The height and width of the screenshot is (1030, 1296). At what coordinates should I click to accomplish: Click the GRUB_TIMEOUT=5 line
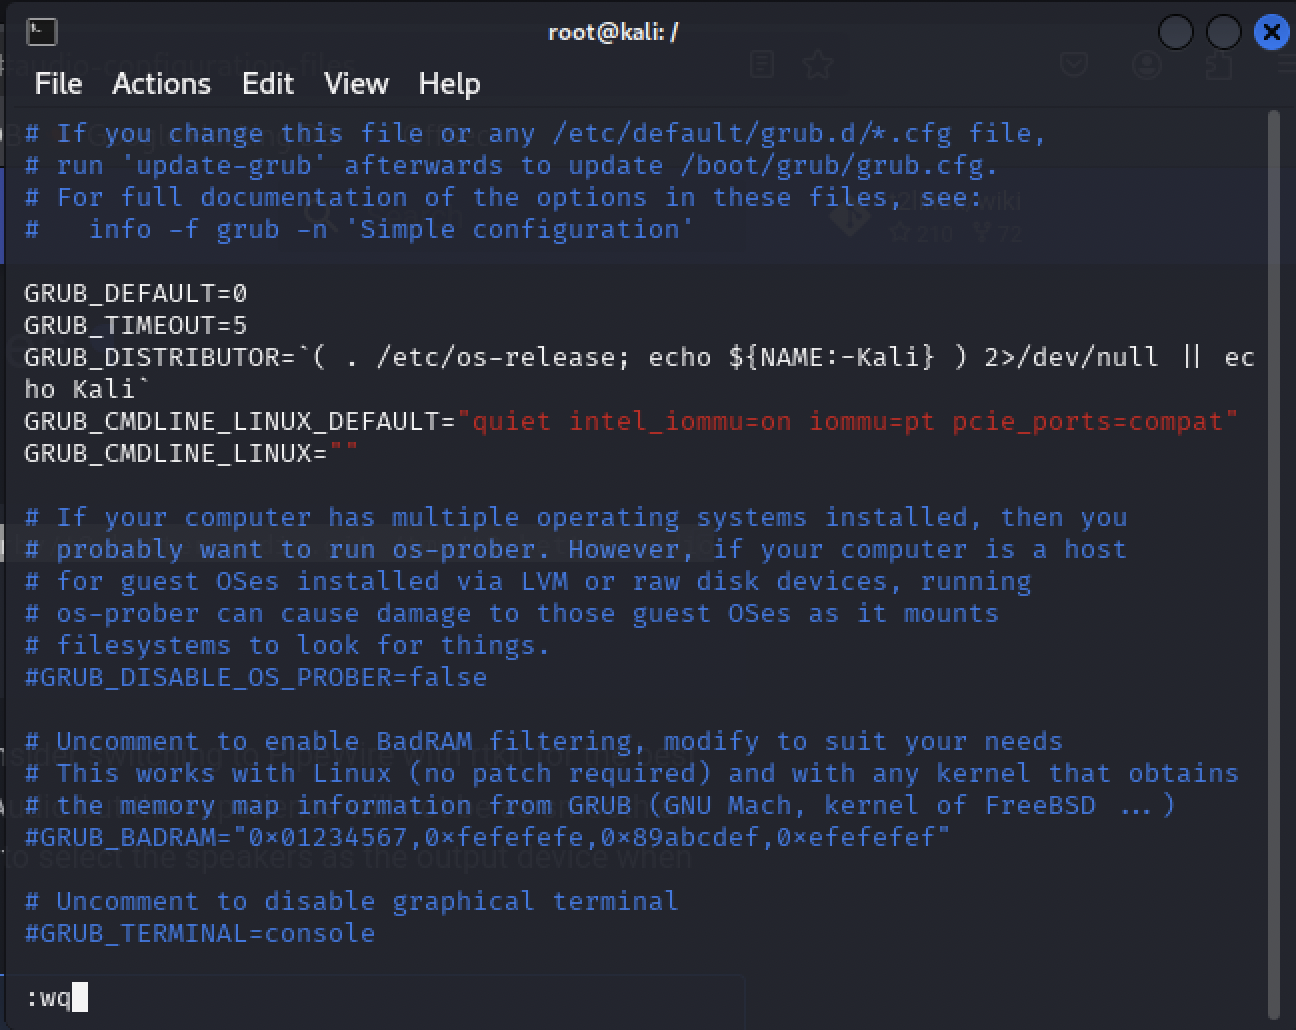tap(135, 326)
